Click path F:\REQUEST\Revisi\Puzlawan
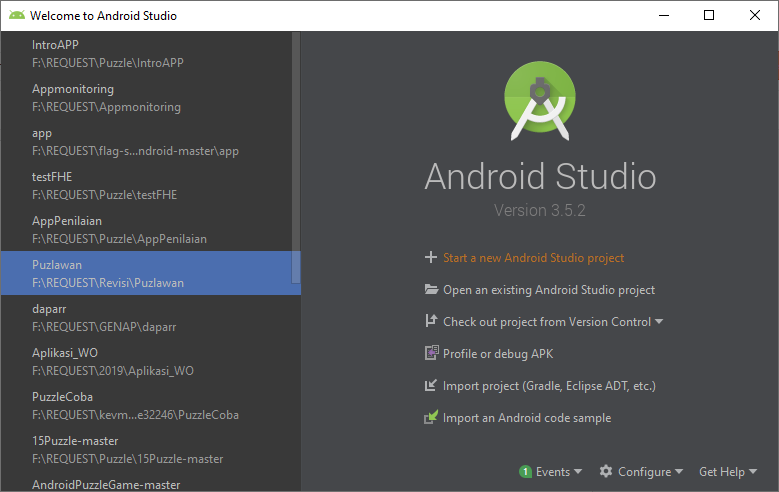 pyautogui.click(x=108, y=283)
